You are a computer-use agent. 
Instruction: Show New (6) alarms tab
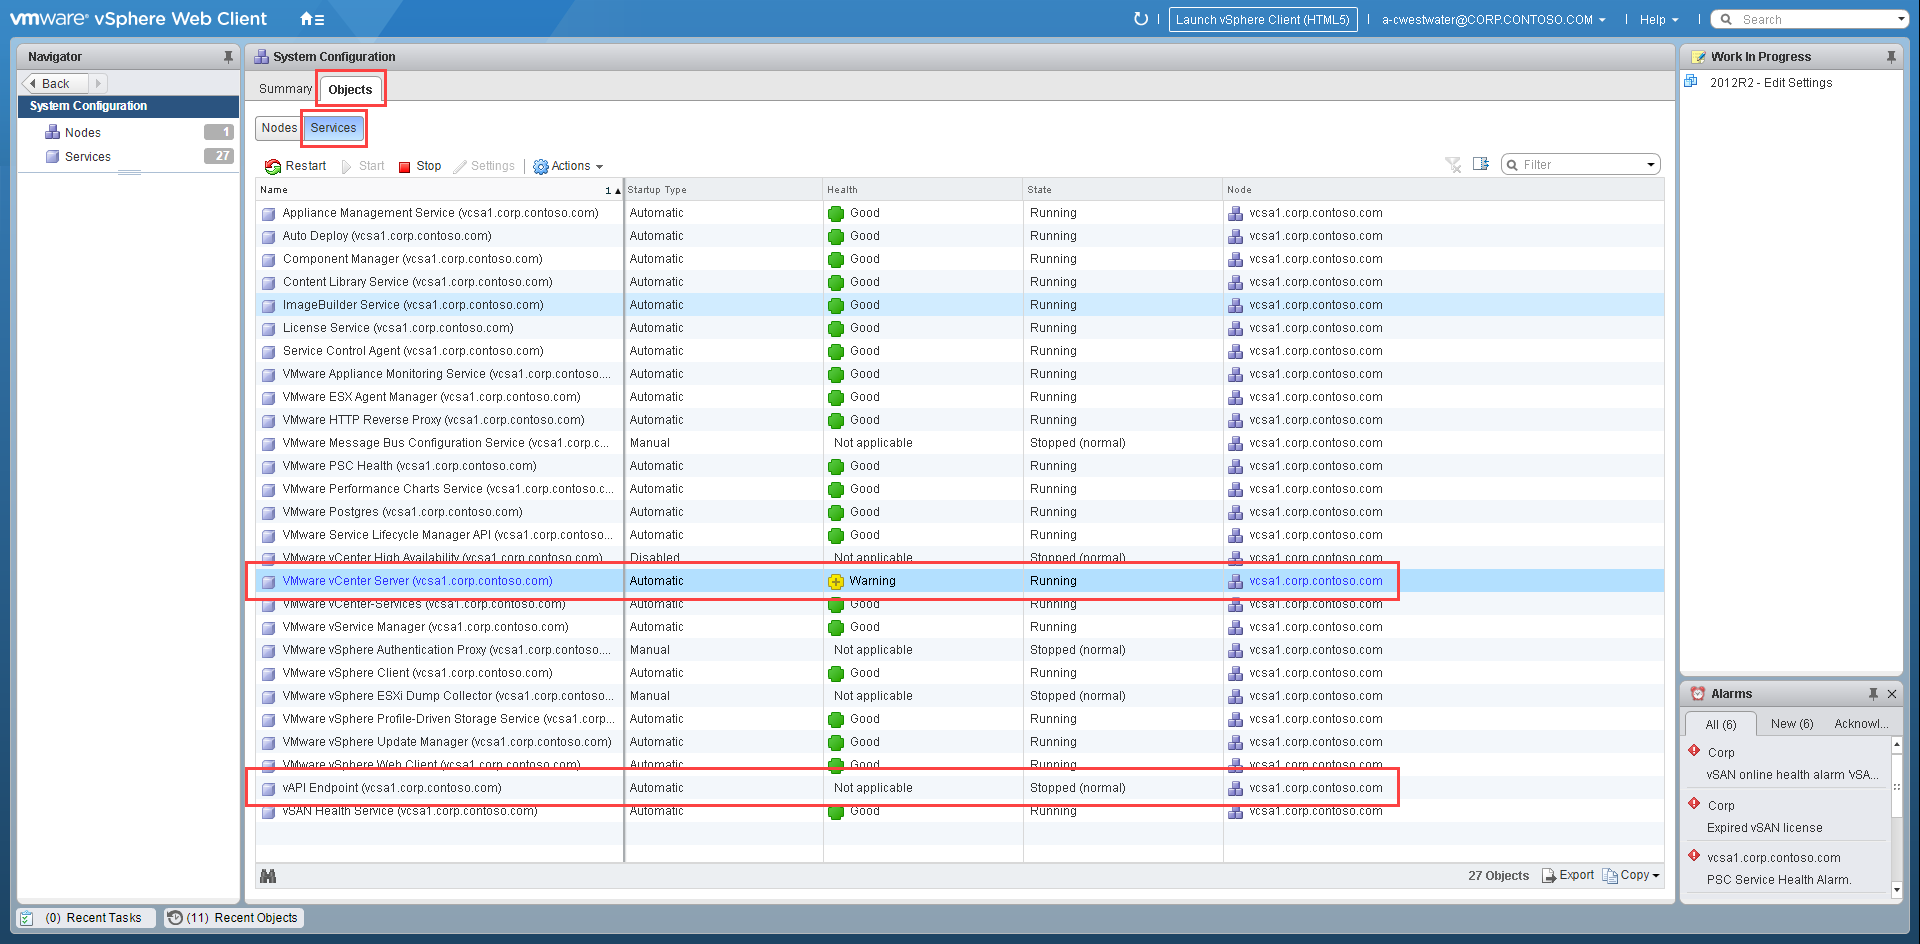point(1792,724)
